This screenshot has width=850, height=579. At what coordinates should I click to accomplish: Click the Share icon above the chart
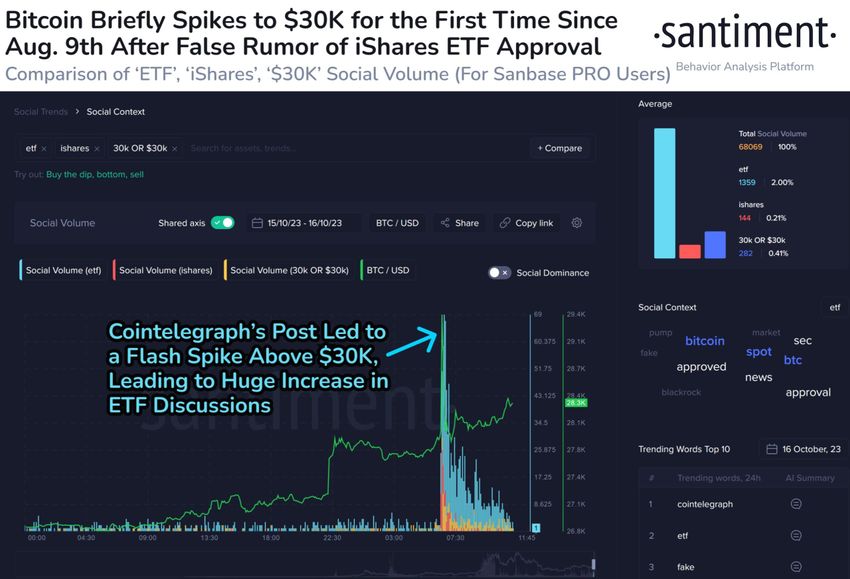tap(445, 223)
